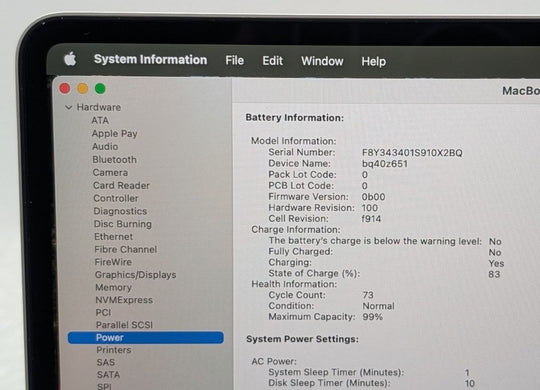Screen dimensions: 540x390
Task: Select Diagnostics in the sidebar
Action: [120, 211]
